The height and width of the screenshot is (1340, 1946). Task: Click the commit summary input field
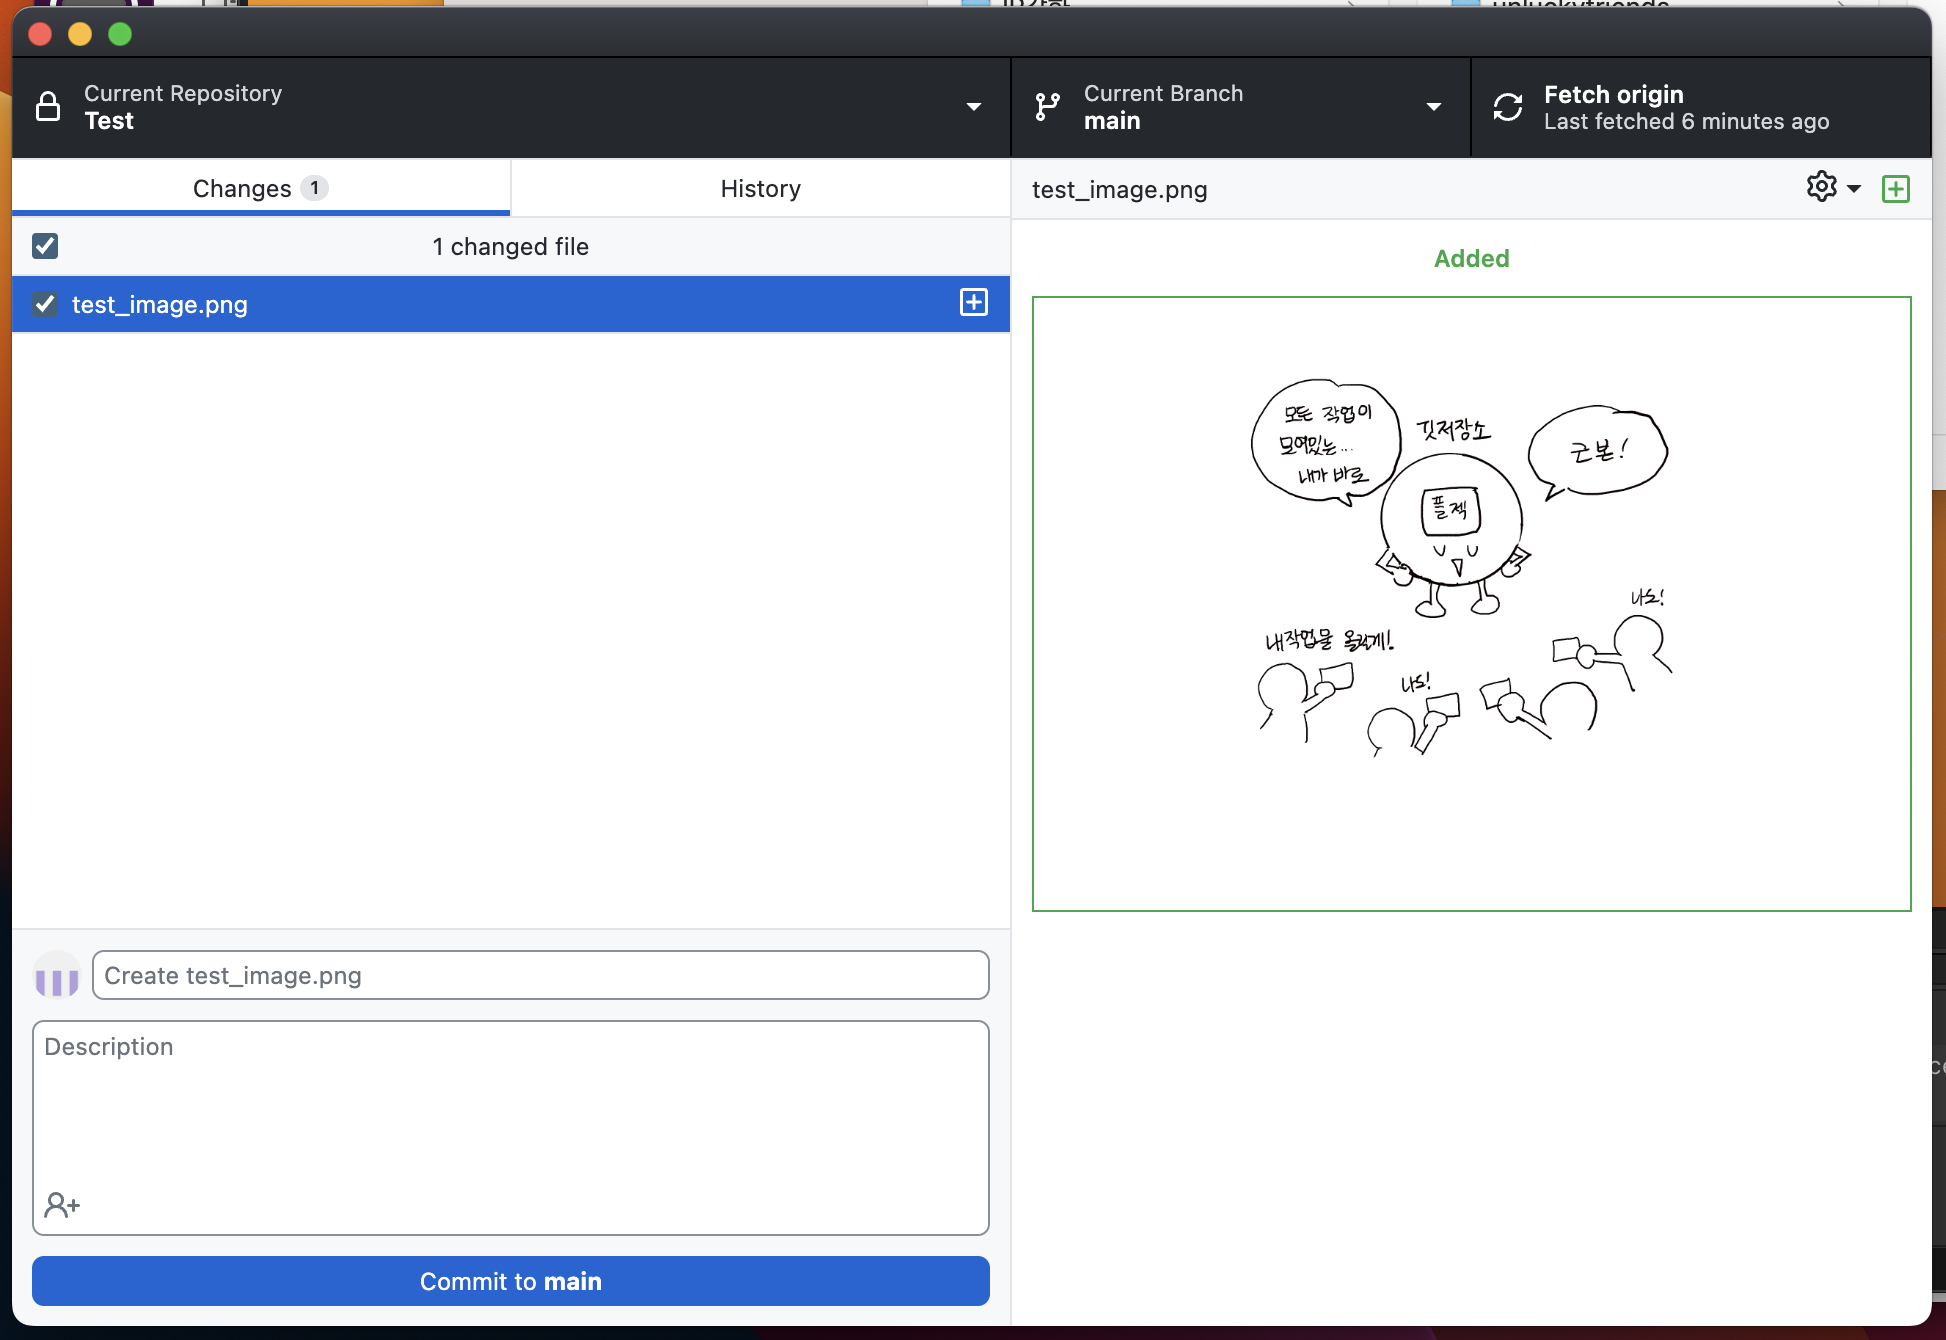coord(540,975)
